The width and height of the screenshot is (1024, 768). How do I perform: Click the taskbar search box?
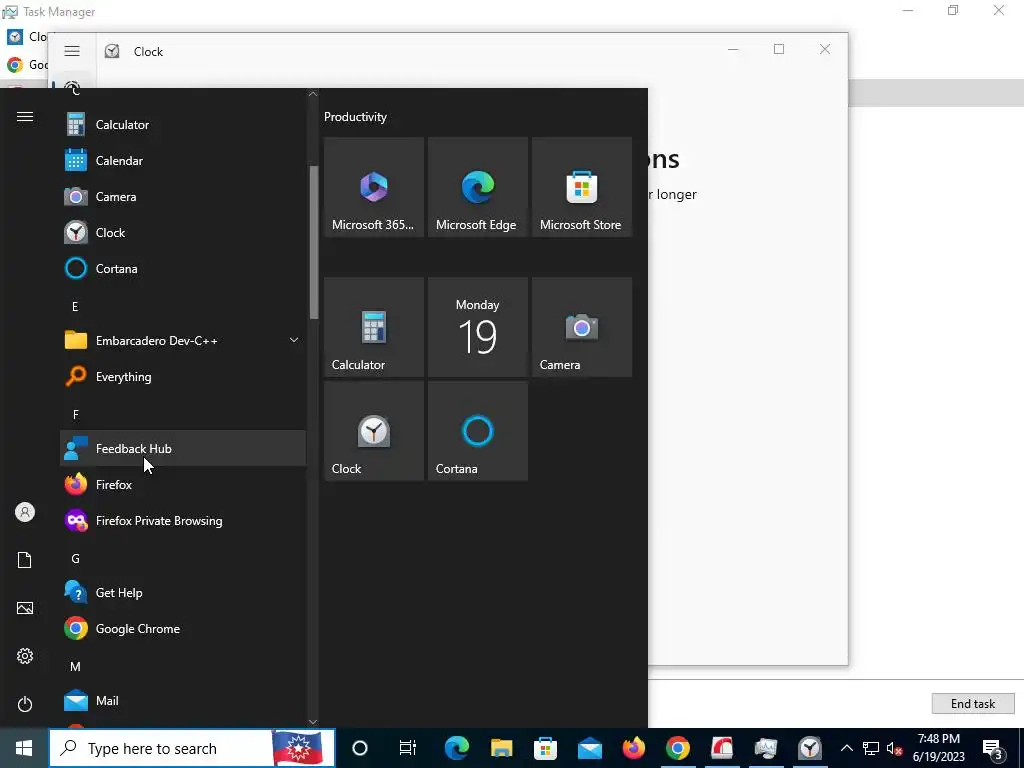tap(192, 748)
